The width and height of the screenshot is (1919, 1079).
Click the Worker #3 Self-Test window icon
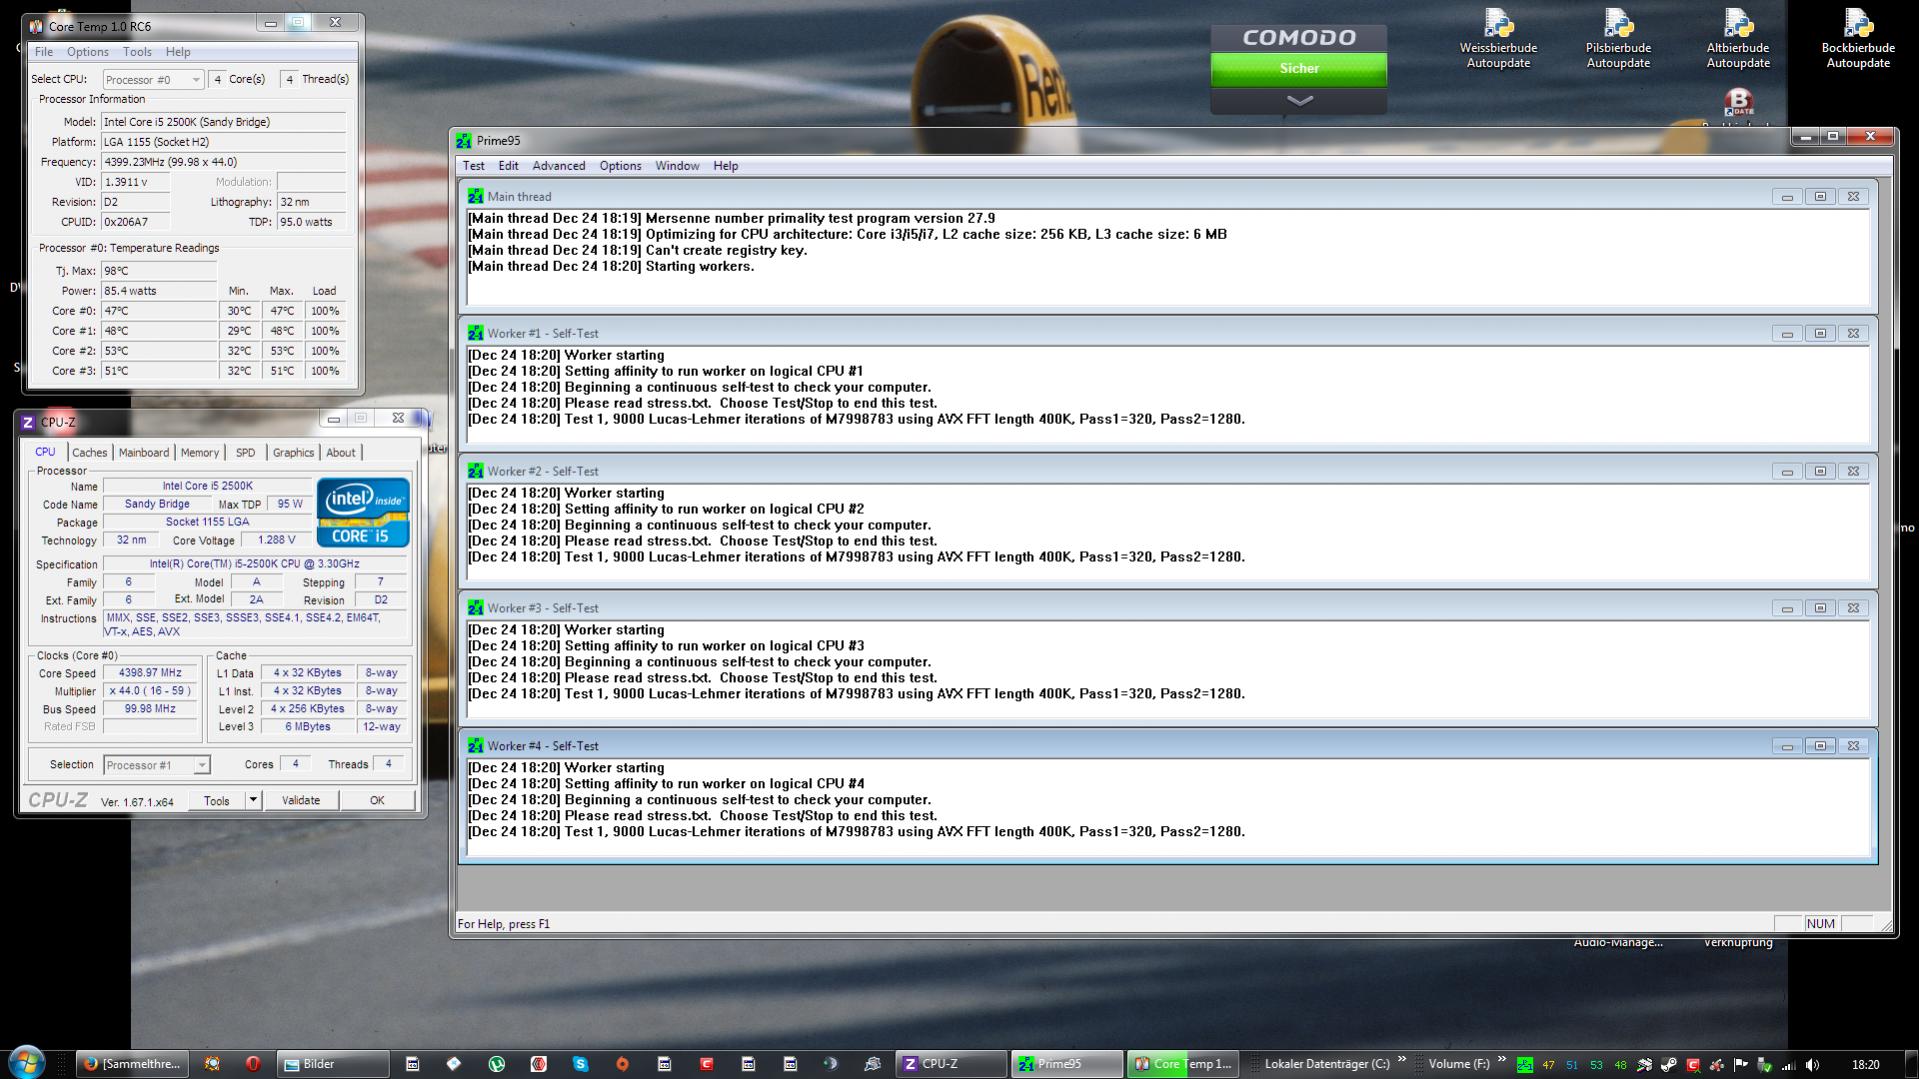(x=476, y=608)
